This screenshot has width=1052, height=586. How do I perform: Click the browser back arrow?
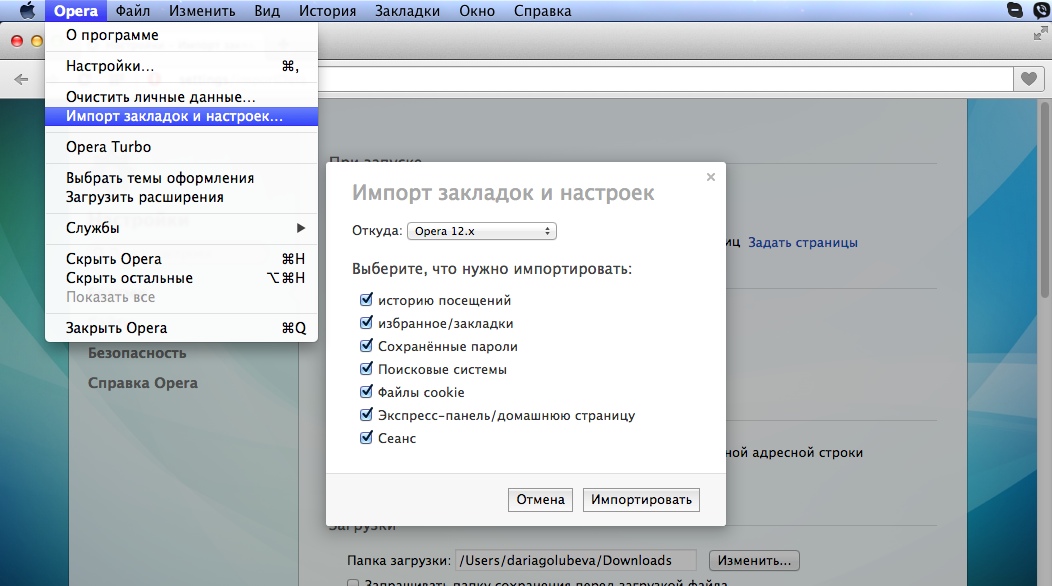[x=21, y=79]
